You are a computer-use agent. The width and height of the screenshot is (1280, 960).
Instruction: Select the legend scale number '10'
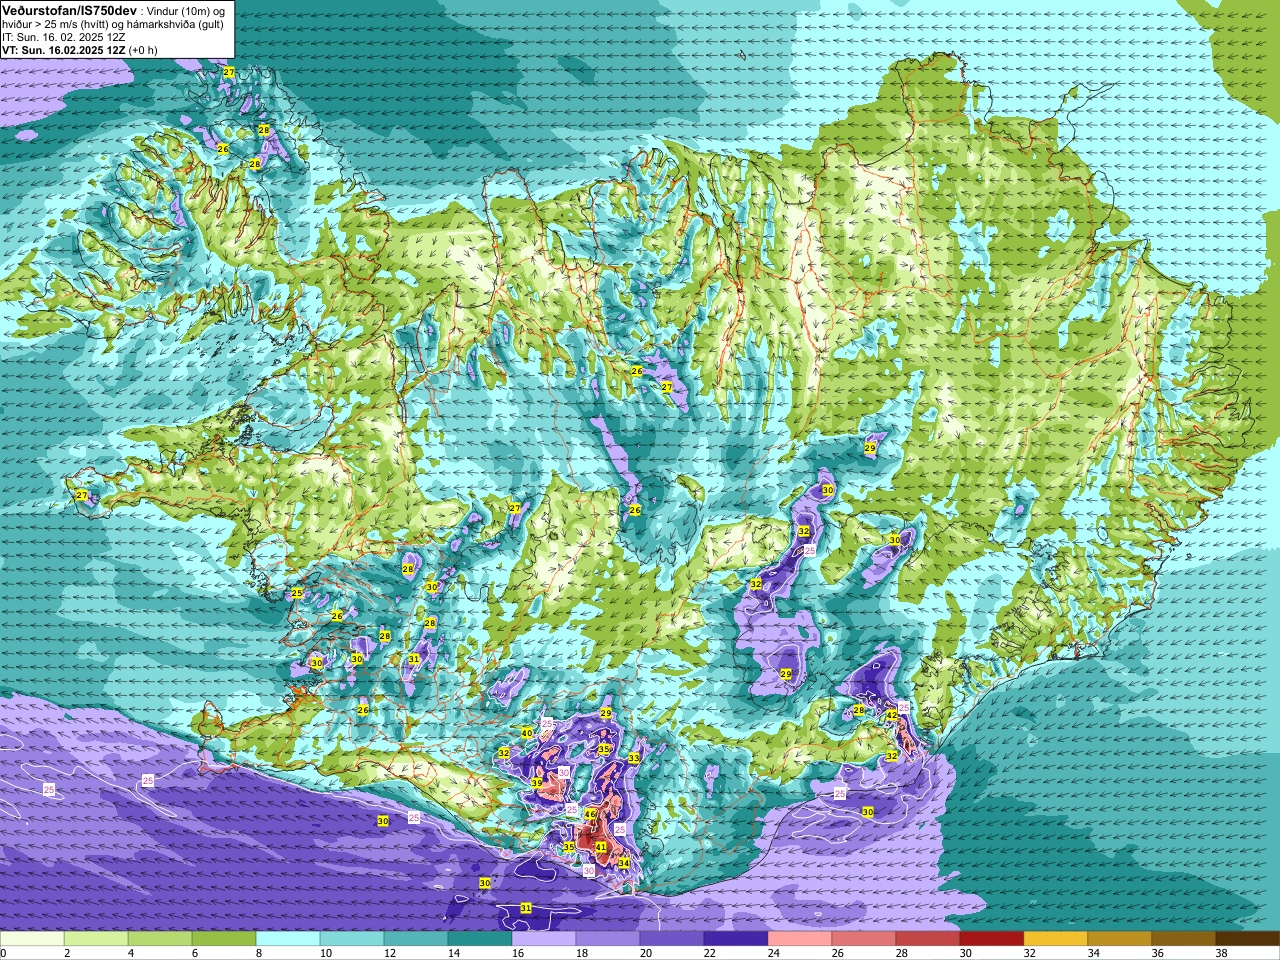click(x=326, y=953)
